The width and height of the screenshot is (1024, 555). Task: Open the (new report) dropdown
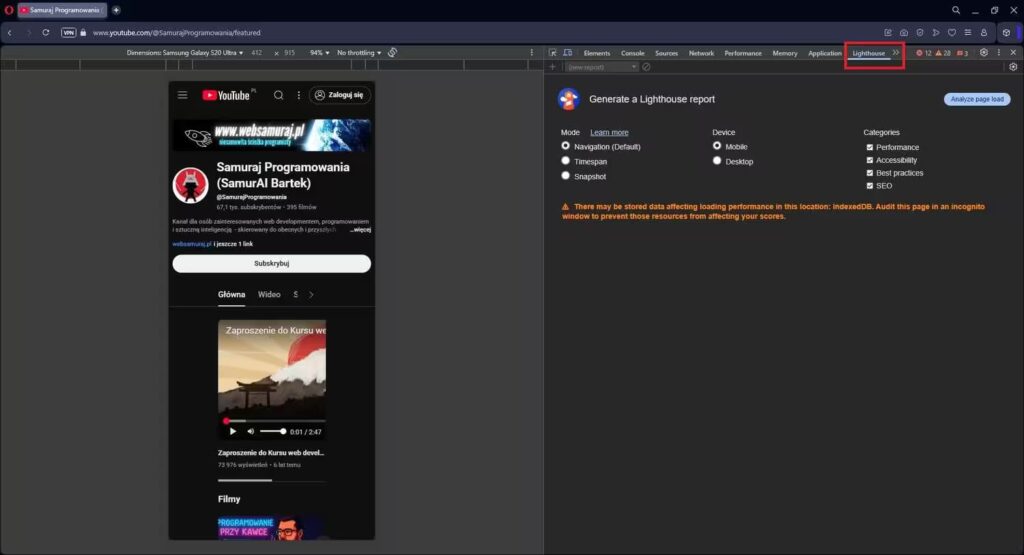click(601, 67)
